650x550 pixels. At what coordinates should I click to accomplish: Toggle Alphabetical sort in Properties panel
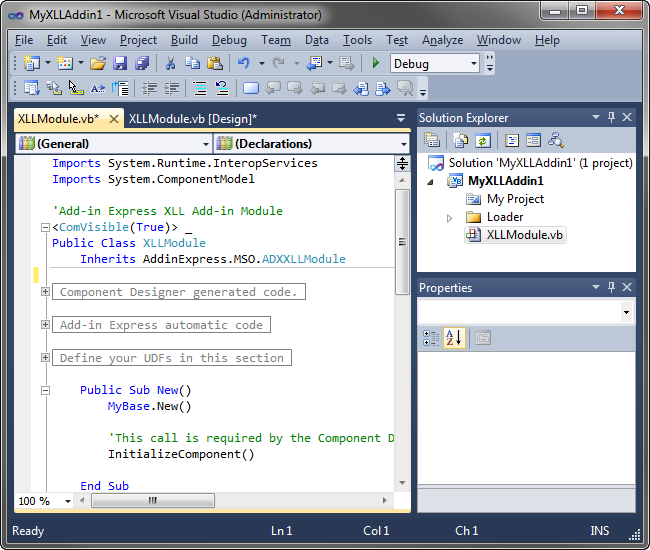click(453, 338)
